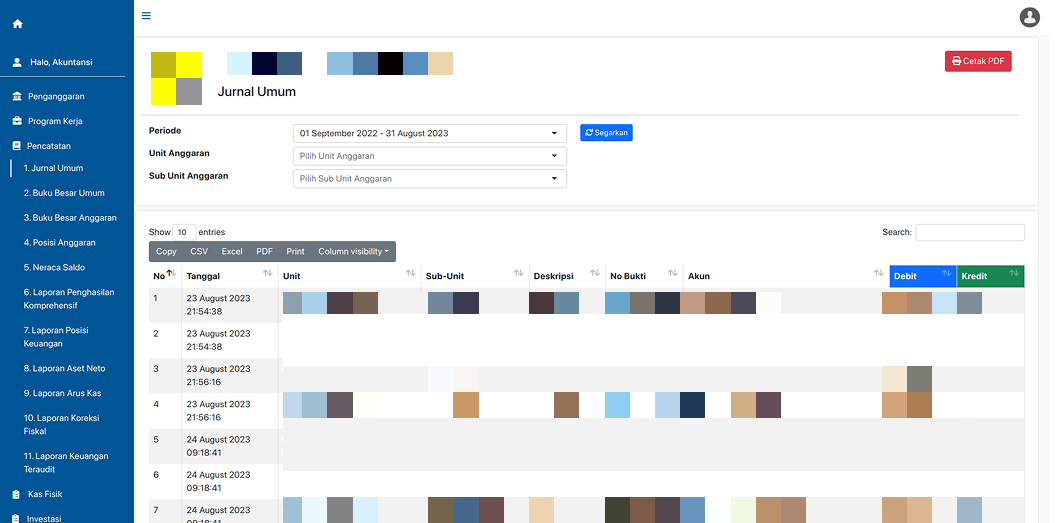Click the home icon in sidebar
Image resolution: width=1058 pixels, height=523 pixels.
(18, 24)
